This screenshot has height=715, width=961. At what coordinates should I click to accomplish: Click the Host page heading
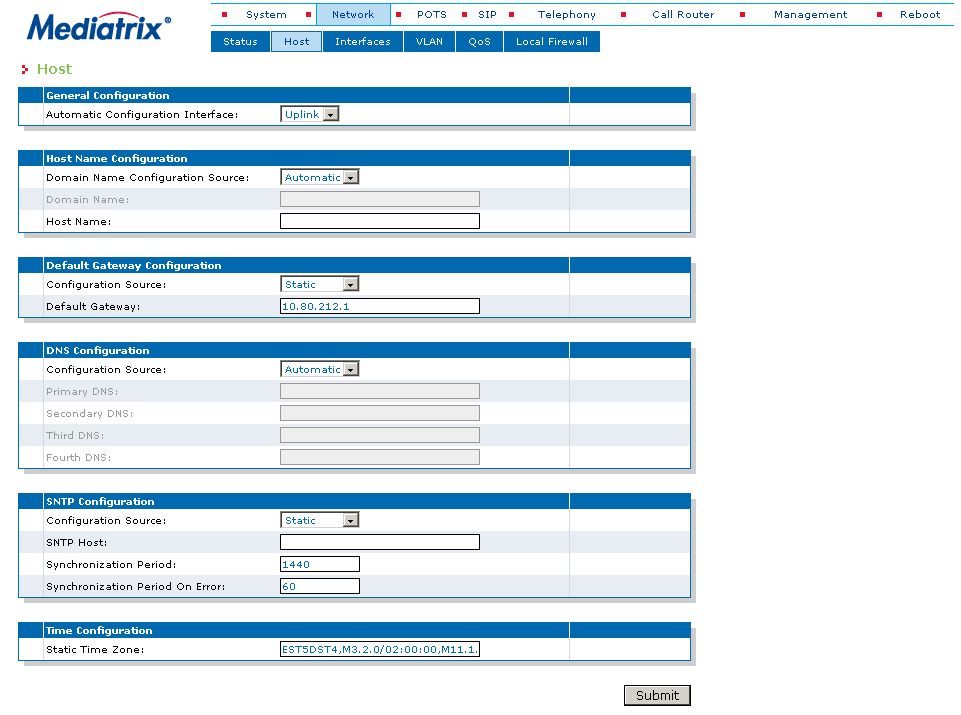tap(54, 69)
